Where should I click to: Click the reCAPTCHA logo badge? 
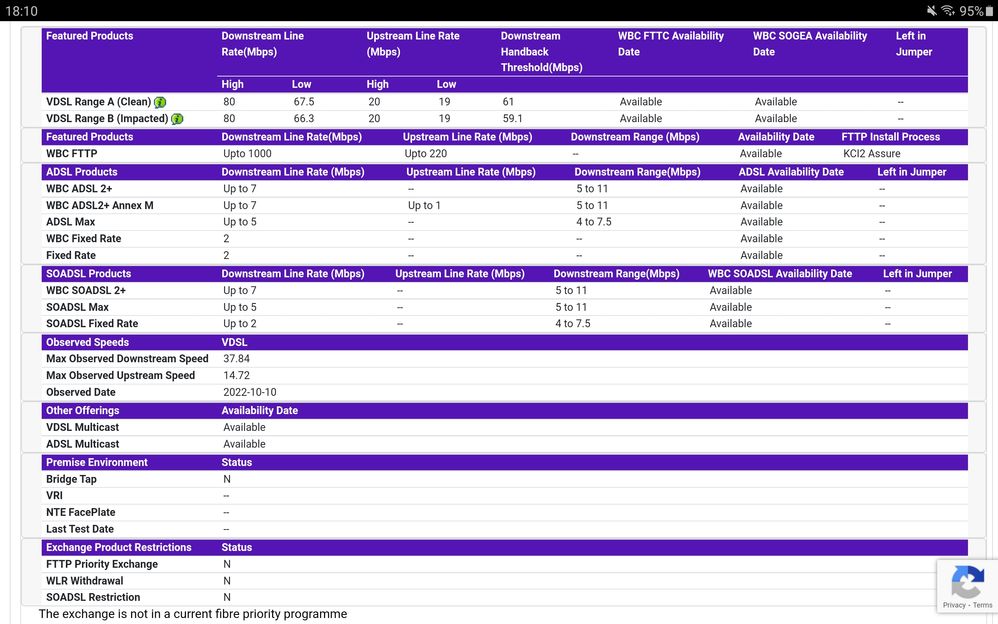tap(967, 581)
